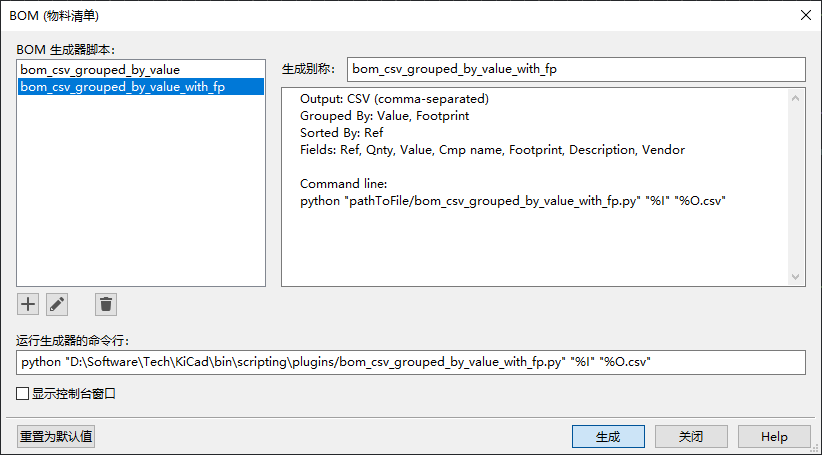Screen dimensions: 822x455
Task: Delete the selected generator with trash icon
Action: coord(106,305)
